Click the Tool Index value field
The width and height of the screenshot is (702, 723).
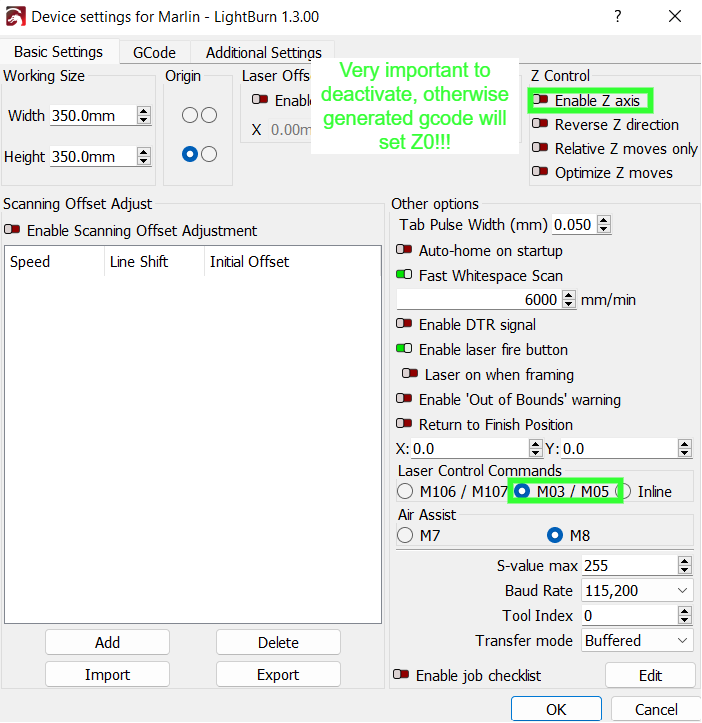click(x=630, y=616)
